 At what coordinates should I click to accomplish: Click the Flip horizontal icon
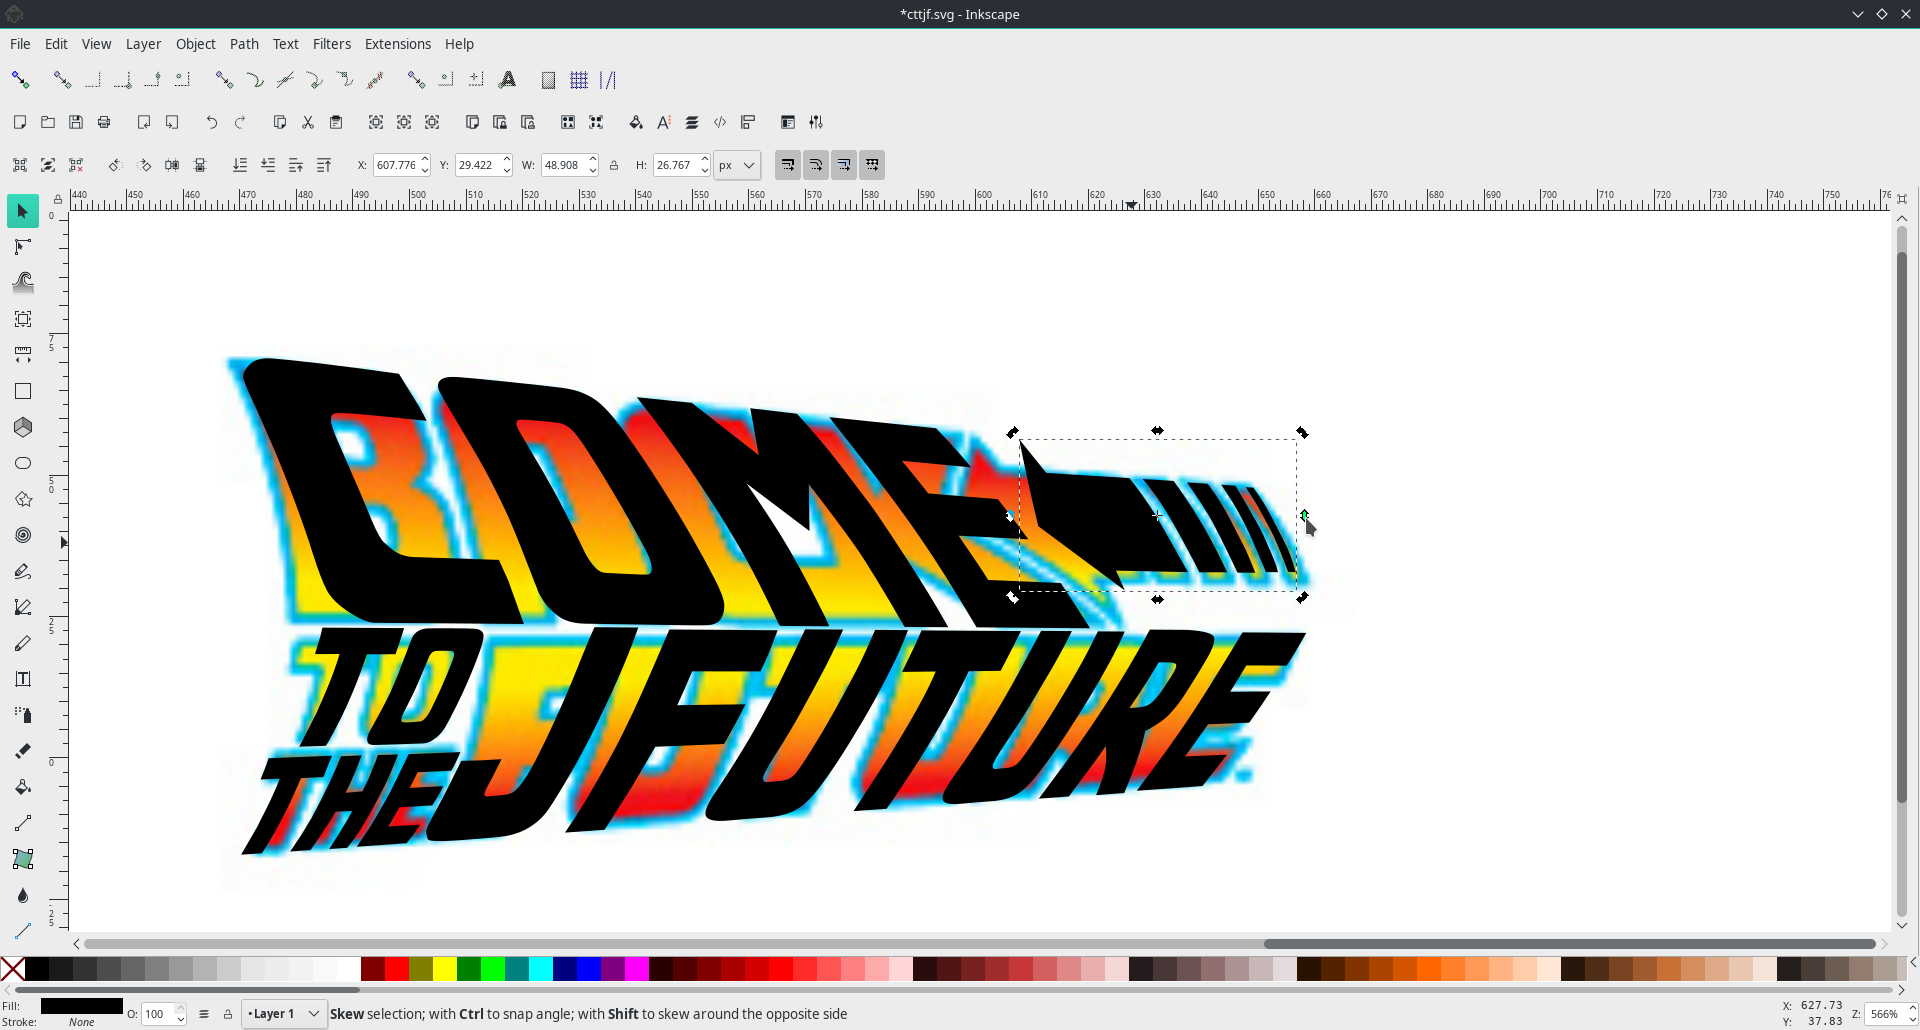click(x=172, y=165)
